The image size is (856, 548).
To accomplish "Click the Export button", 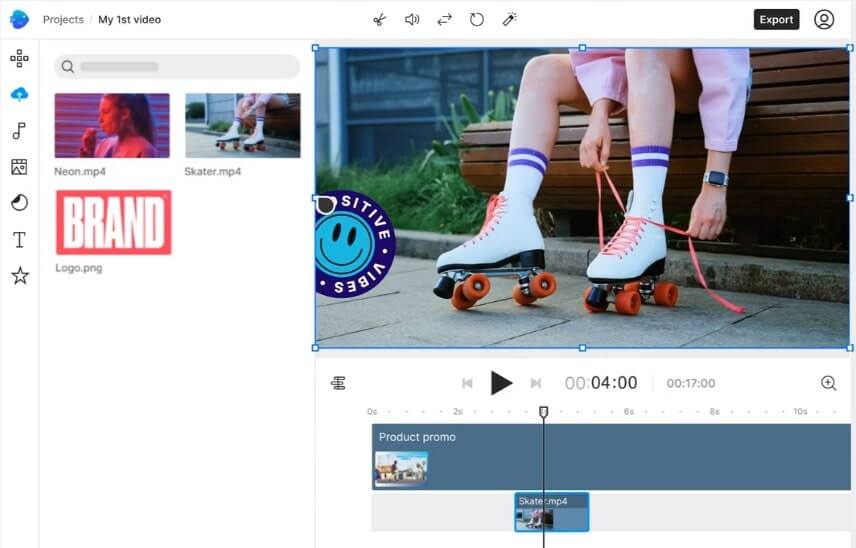I will coord(776,20).
